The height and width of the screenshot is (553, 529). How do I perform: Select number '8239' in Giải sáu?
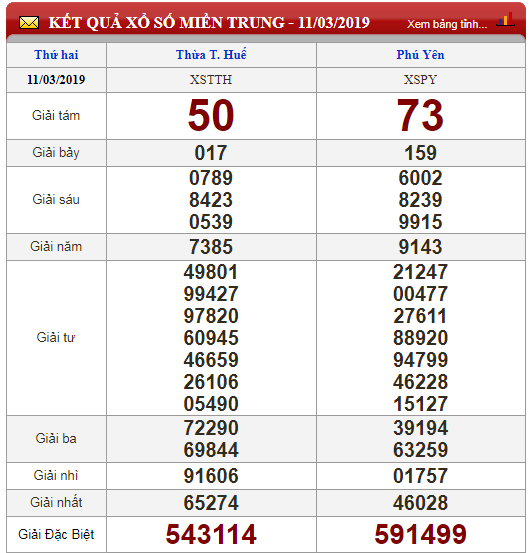coord(420,200)
